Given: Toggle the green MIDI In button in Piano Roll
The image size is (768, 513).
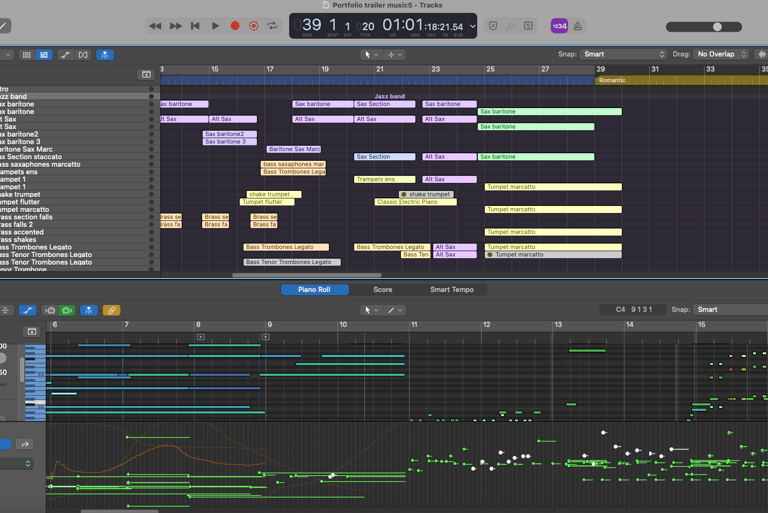Looking at the screenshot, I should (x=67, y=311).
